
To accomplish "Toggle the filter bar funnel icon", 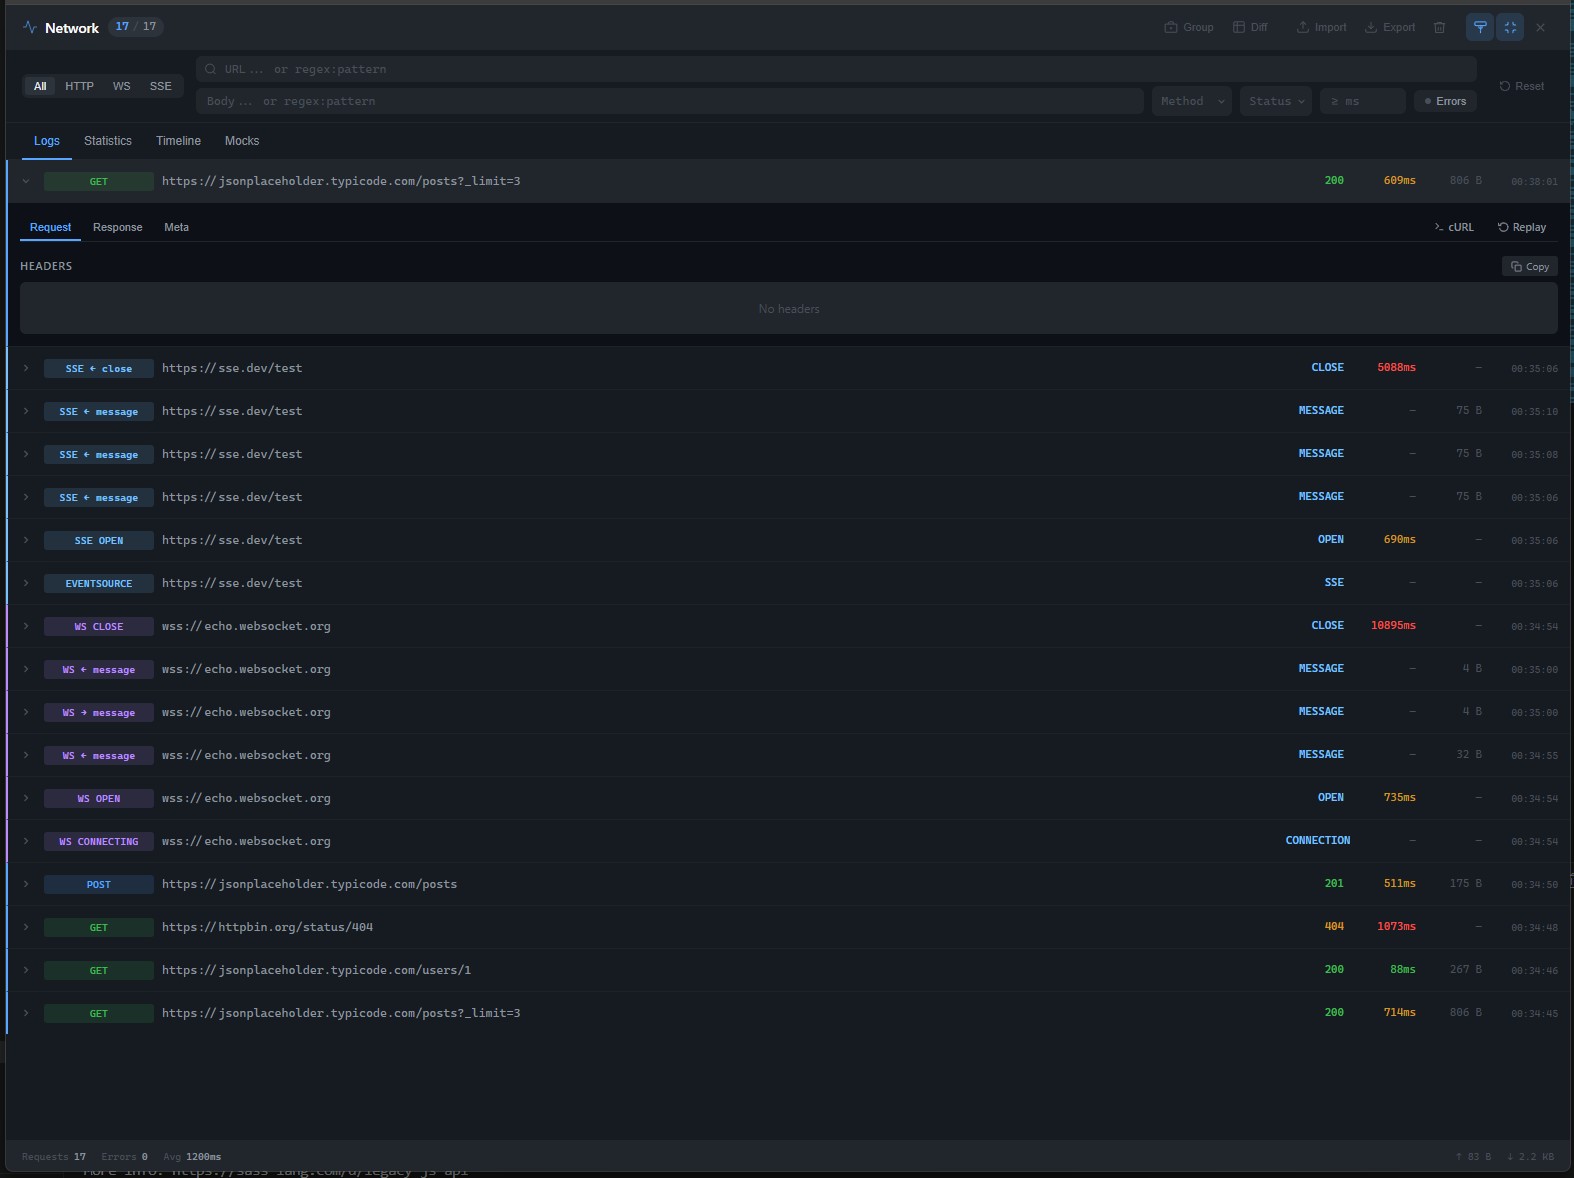I will pos(1480,28).
